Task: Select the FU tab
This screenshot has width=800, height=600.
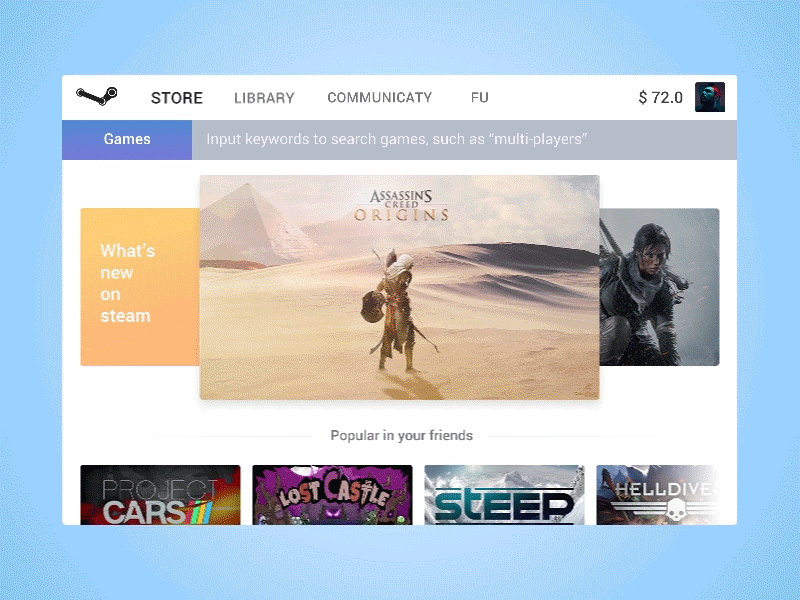Action: tap(480, 97)
